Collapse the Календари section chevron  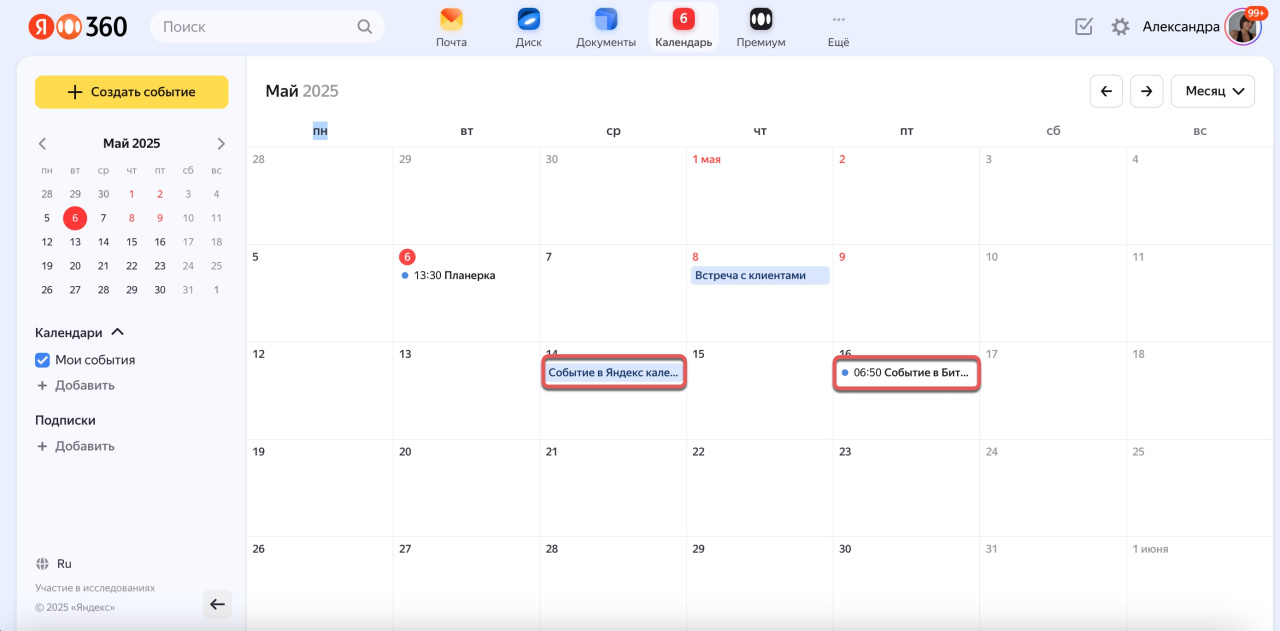[x=117, y=332]
